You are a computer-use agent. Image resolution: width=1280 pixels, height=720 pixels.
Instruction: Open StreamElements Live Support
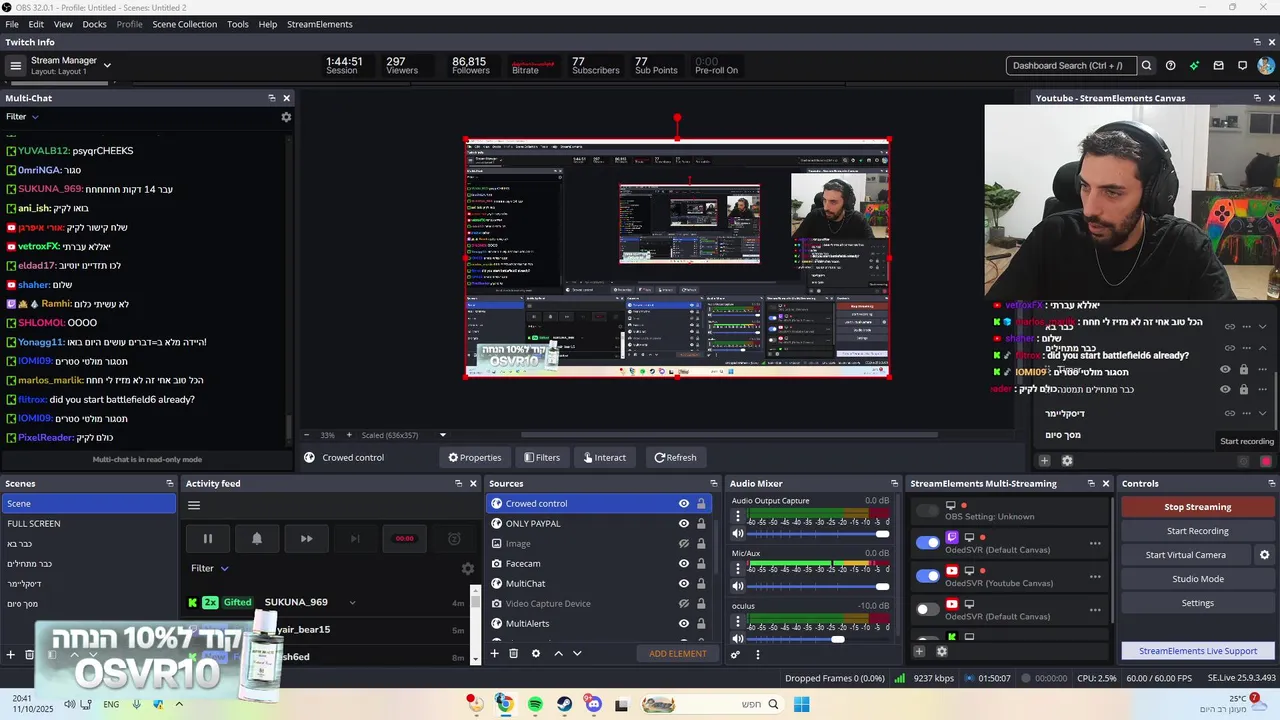(1197, 651)
